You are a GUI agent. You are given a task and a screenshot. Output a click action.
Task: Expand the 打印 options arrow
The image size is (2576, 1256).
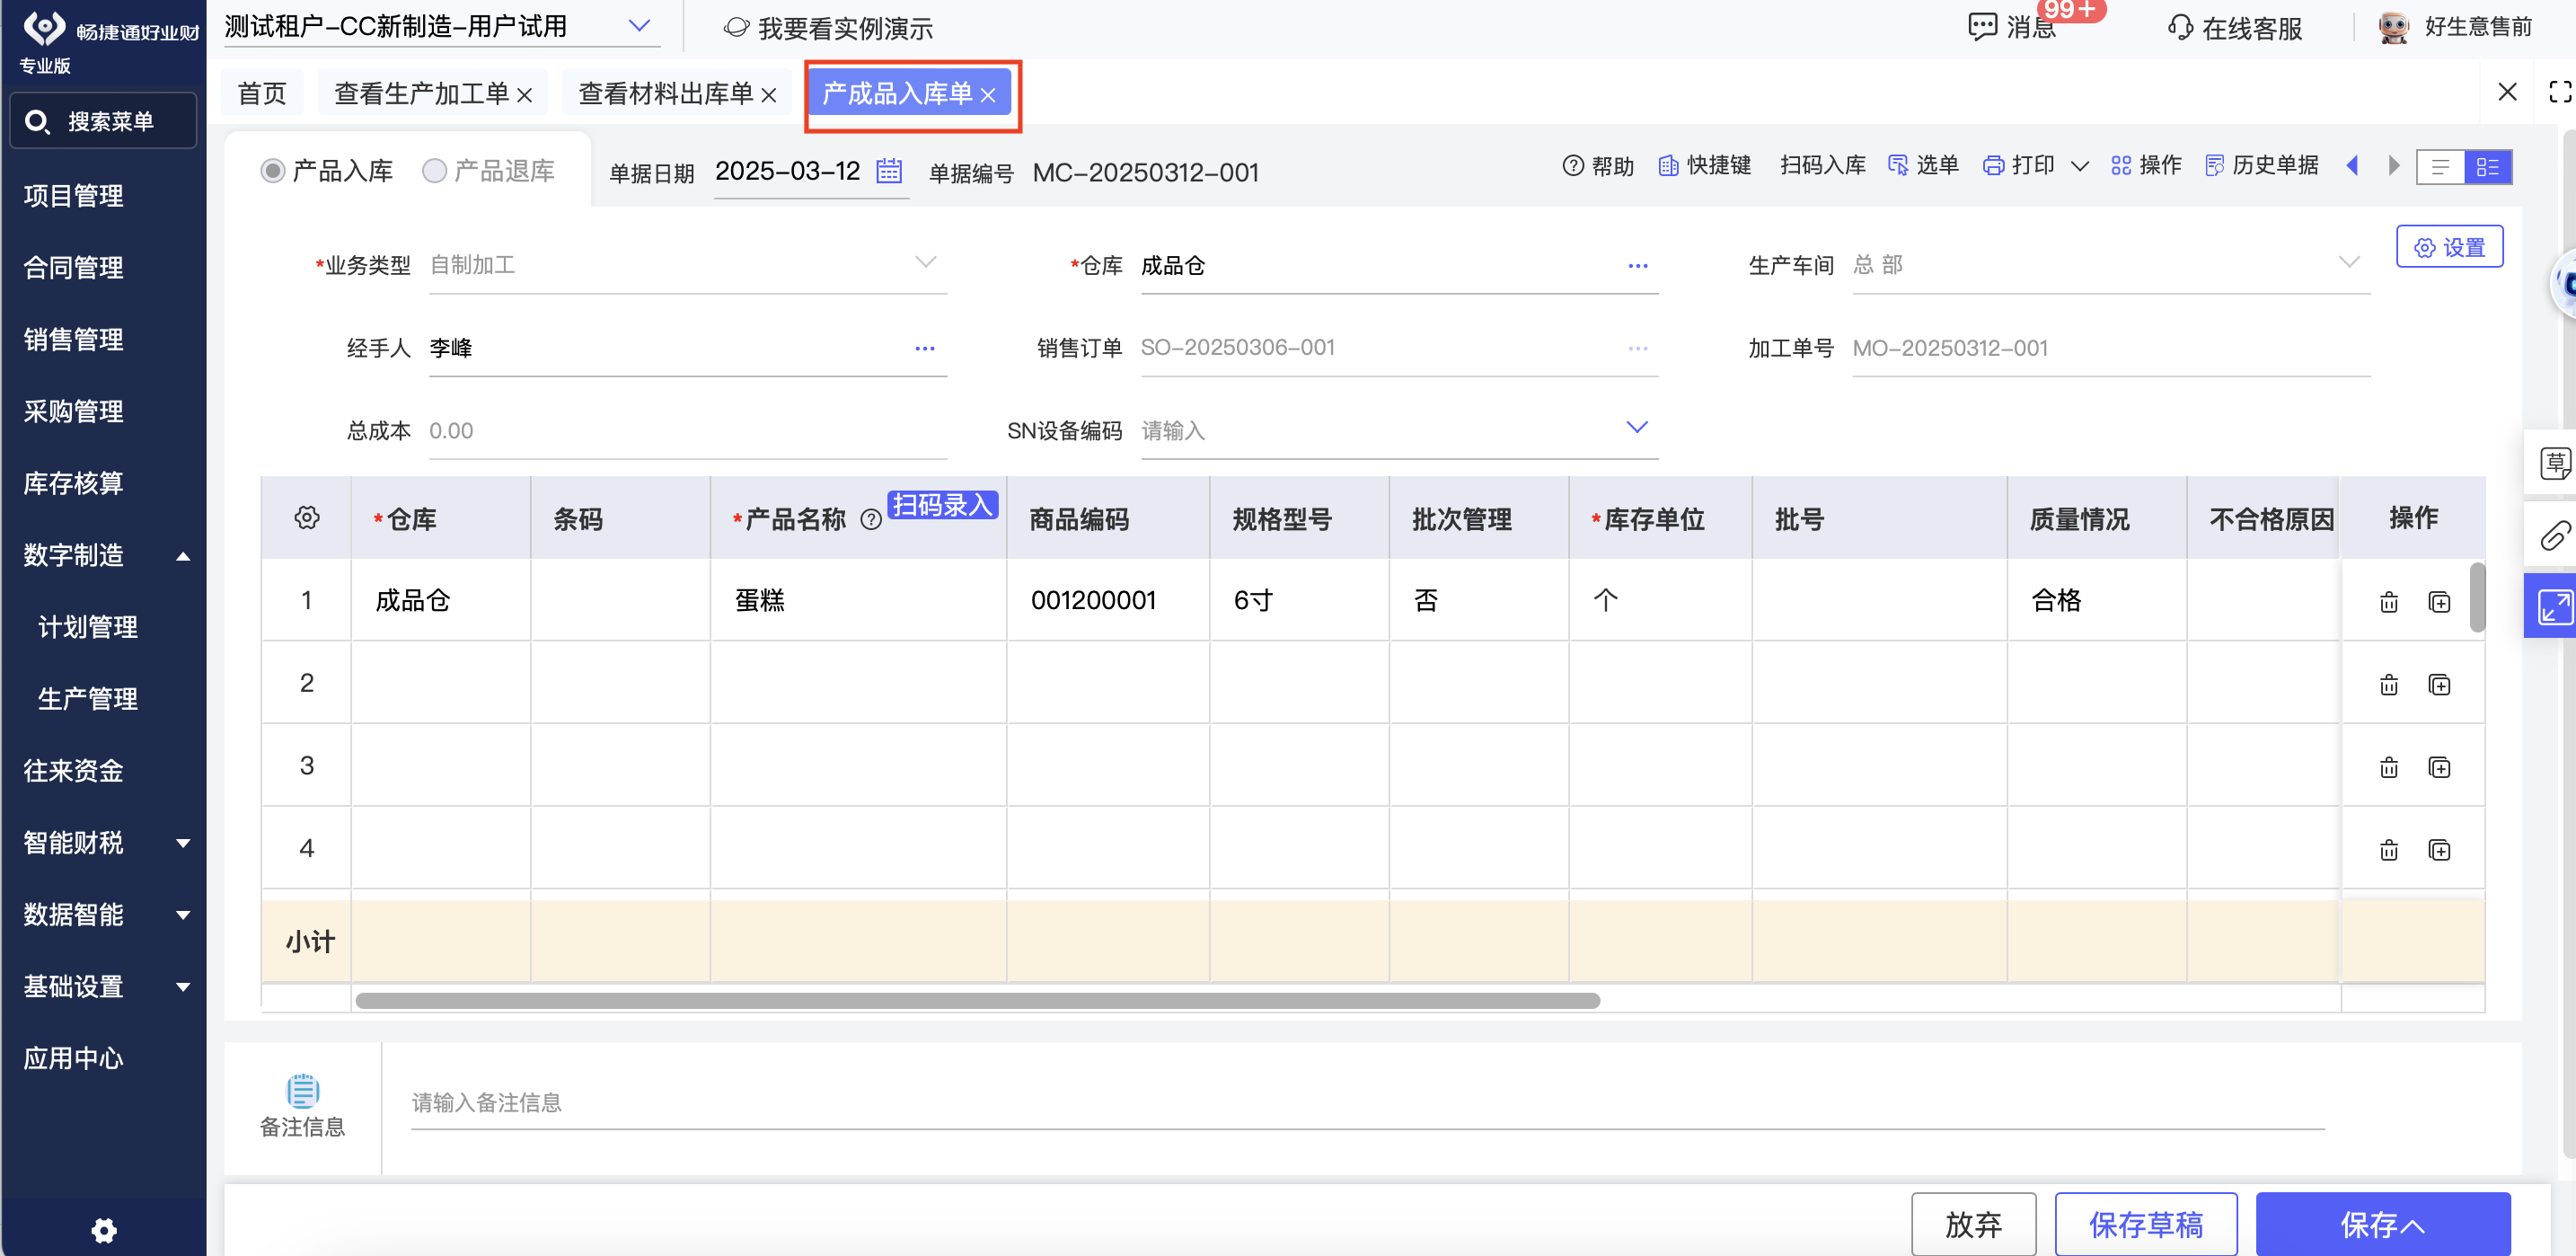(2080, 166)
